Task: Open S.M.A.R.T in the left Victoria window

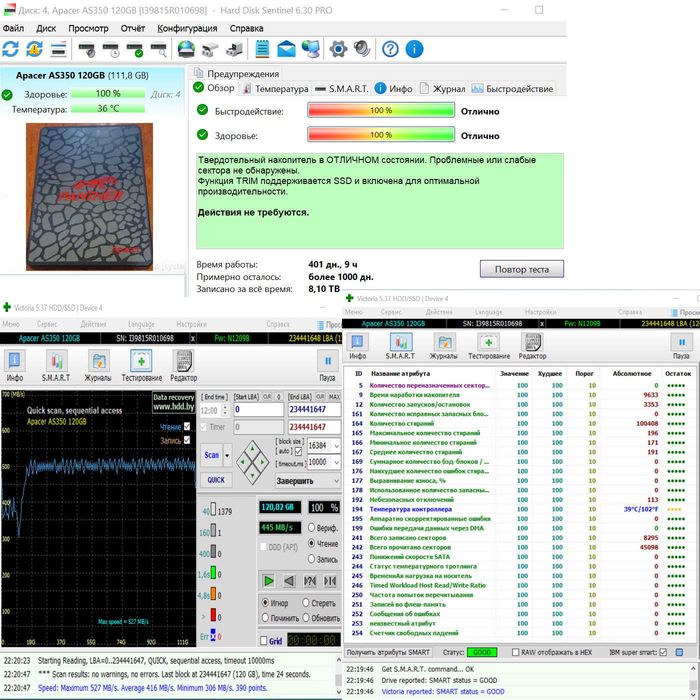Action: [x=56, y=366]
